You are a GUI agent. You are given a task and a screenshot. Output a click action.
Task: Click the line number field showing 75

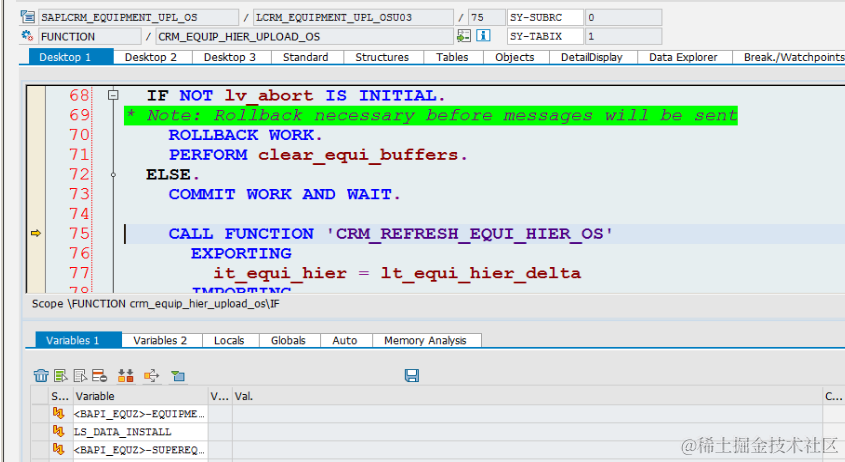487,17
